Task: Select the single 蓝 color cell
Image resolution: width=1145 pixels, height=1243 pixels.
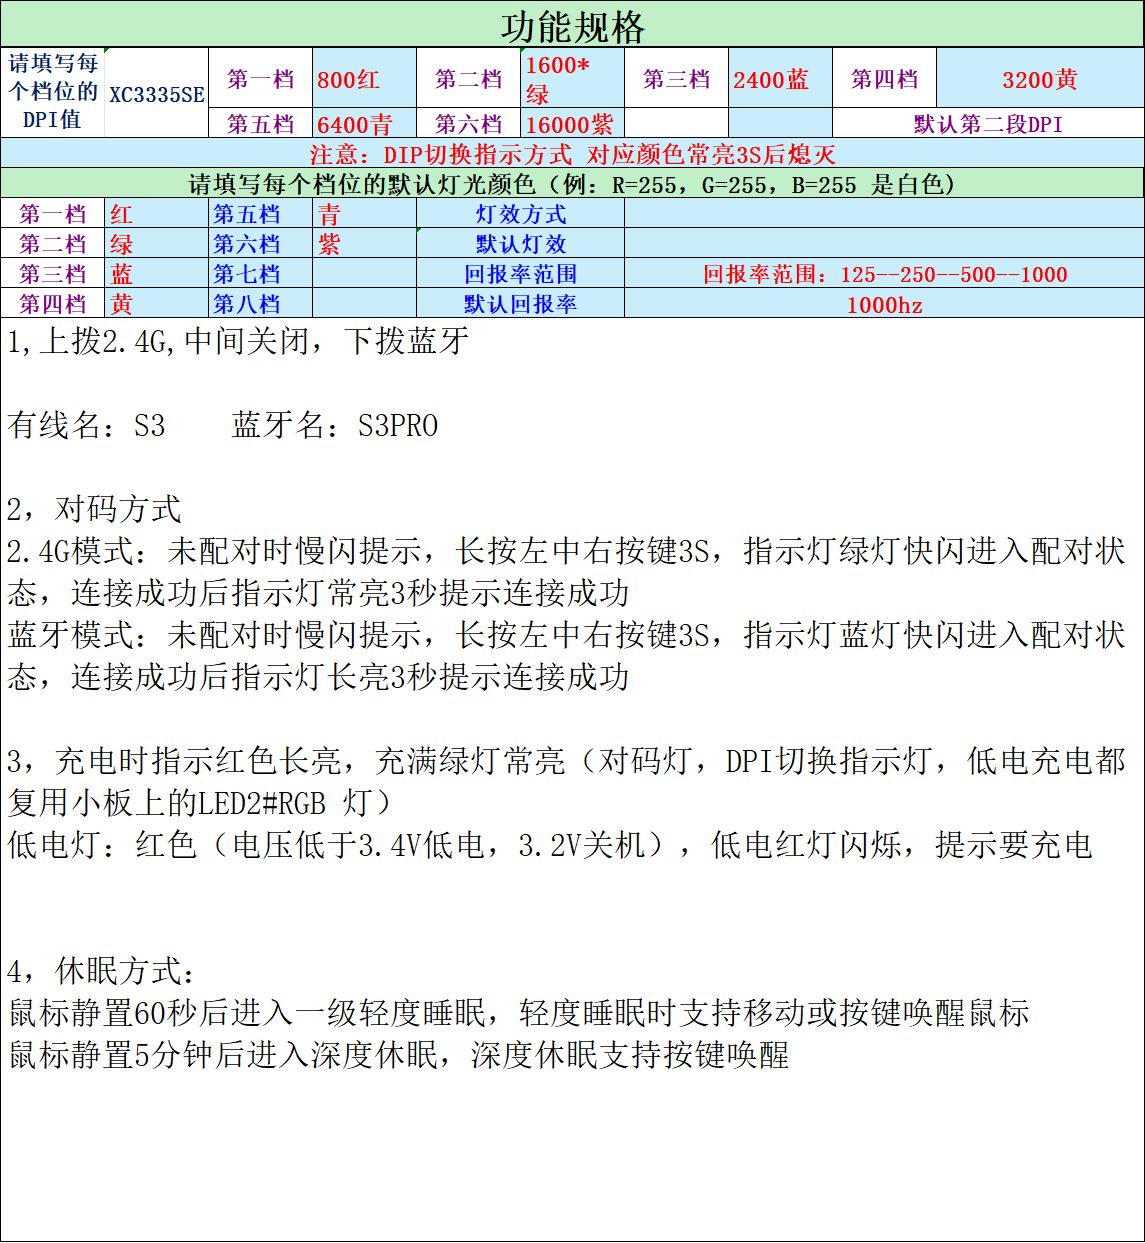Action: (156, 273)
